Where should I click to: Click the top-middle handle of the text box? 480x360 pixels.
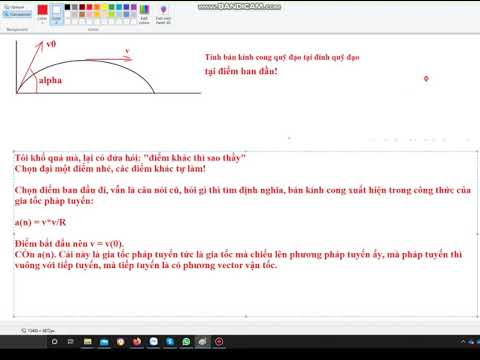coord(246,151)
